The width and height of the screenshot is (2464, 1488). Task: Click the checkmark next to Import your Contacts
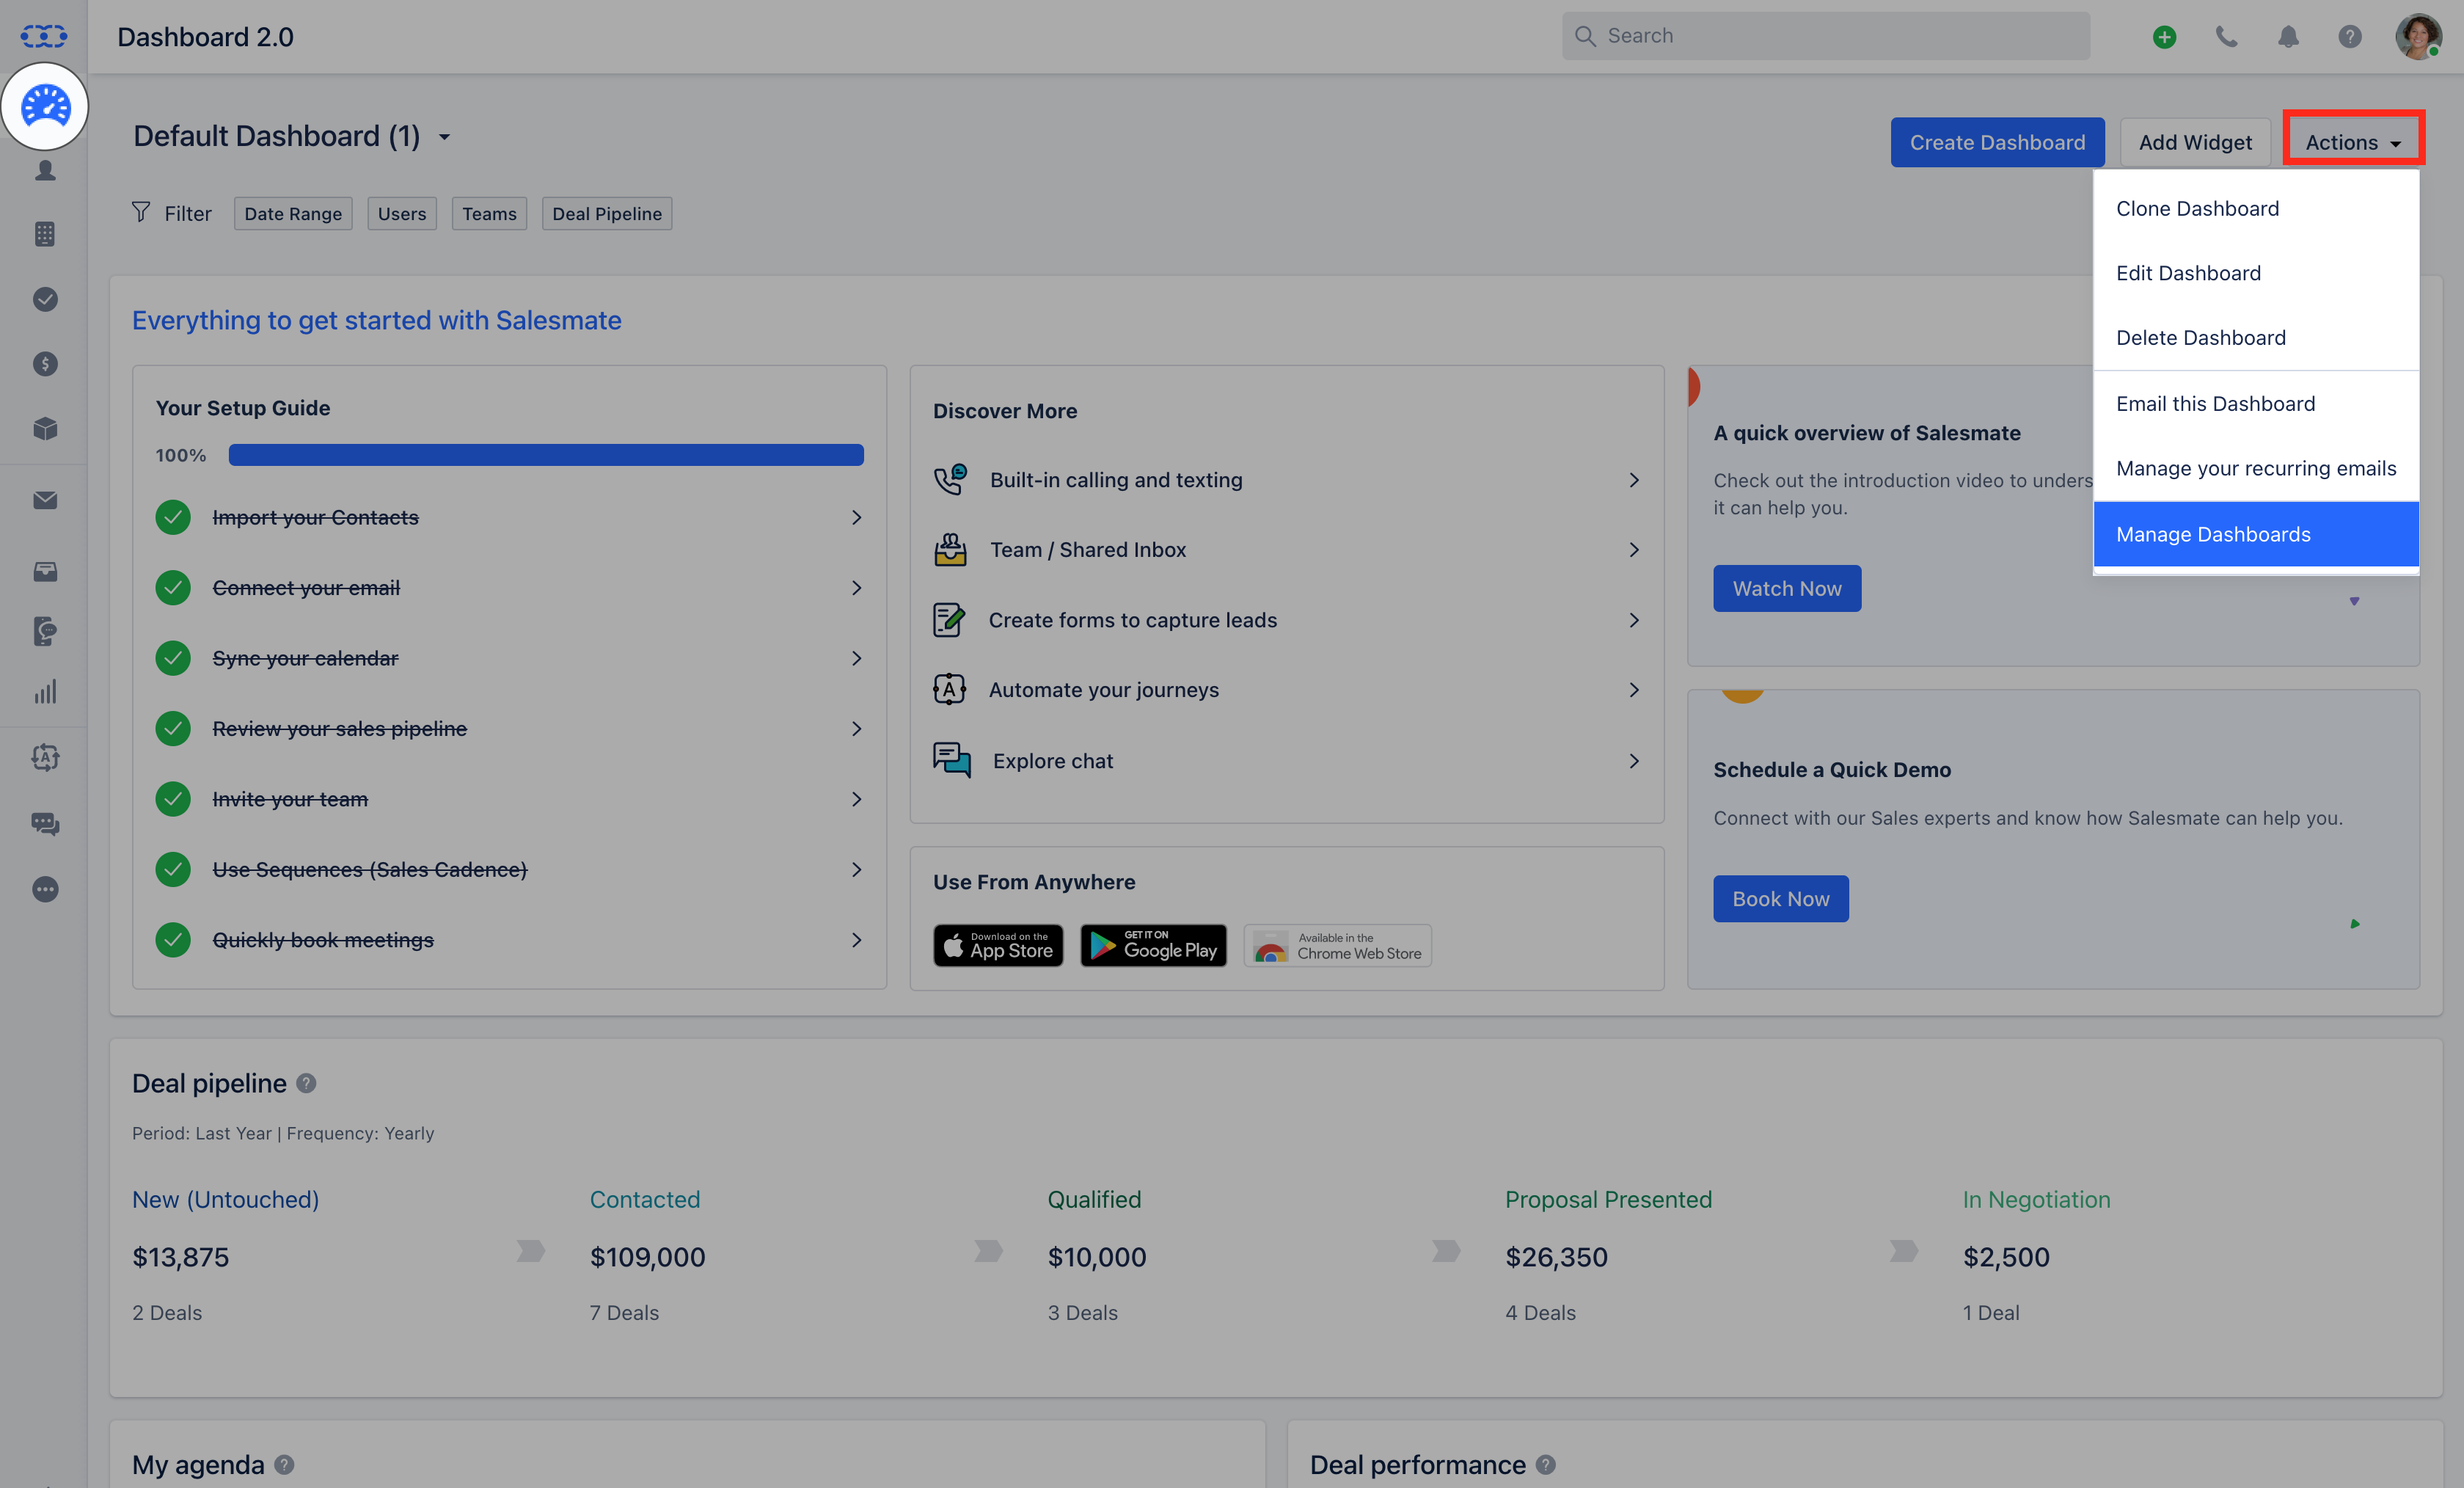click(x=173, y=518)
